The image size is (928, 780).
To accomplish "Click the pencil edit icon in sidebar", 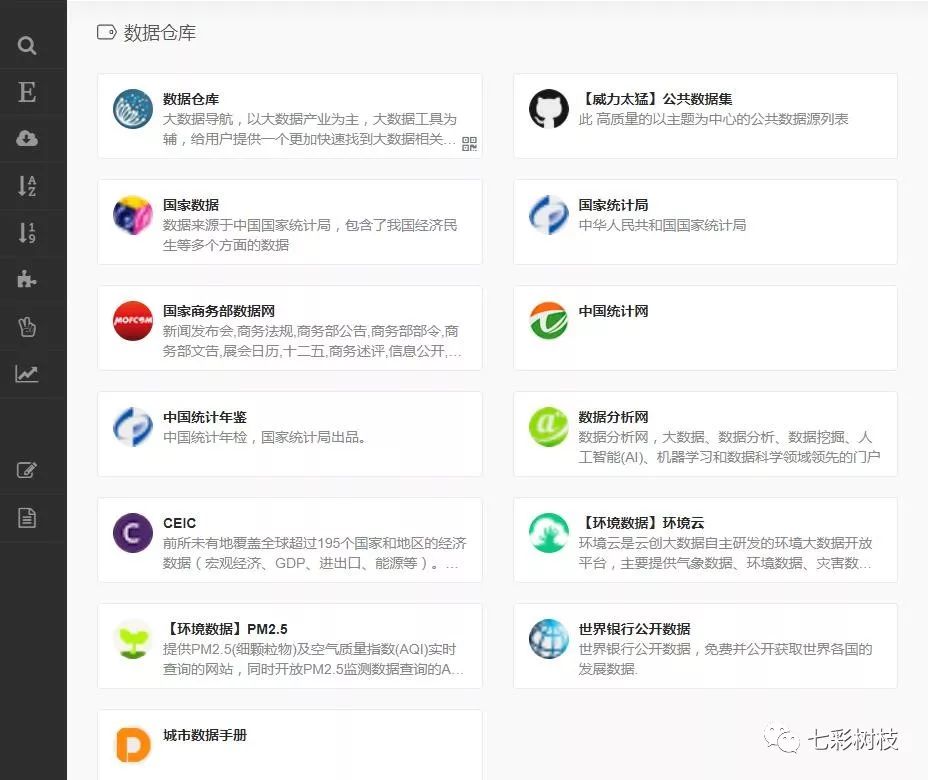I will [27, 470].
